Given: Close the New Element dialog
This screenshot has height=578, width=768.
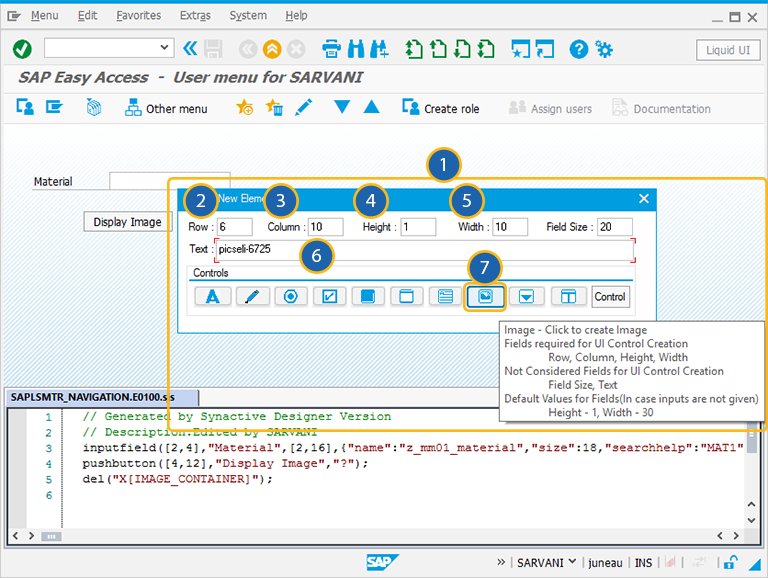Looking at the screenshot, I should coord(644,198).
